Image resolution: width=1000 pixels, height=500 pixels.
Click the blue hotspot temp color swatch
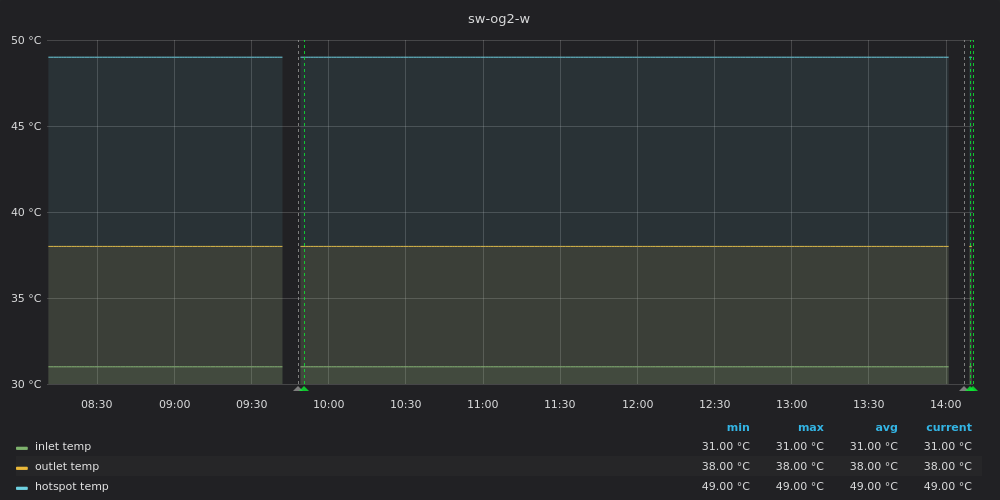click(x=22, y=488)
